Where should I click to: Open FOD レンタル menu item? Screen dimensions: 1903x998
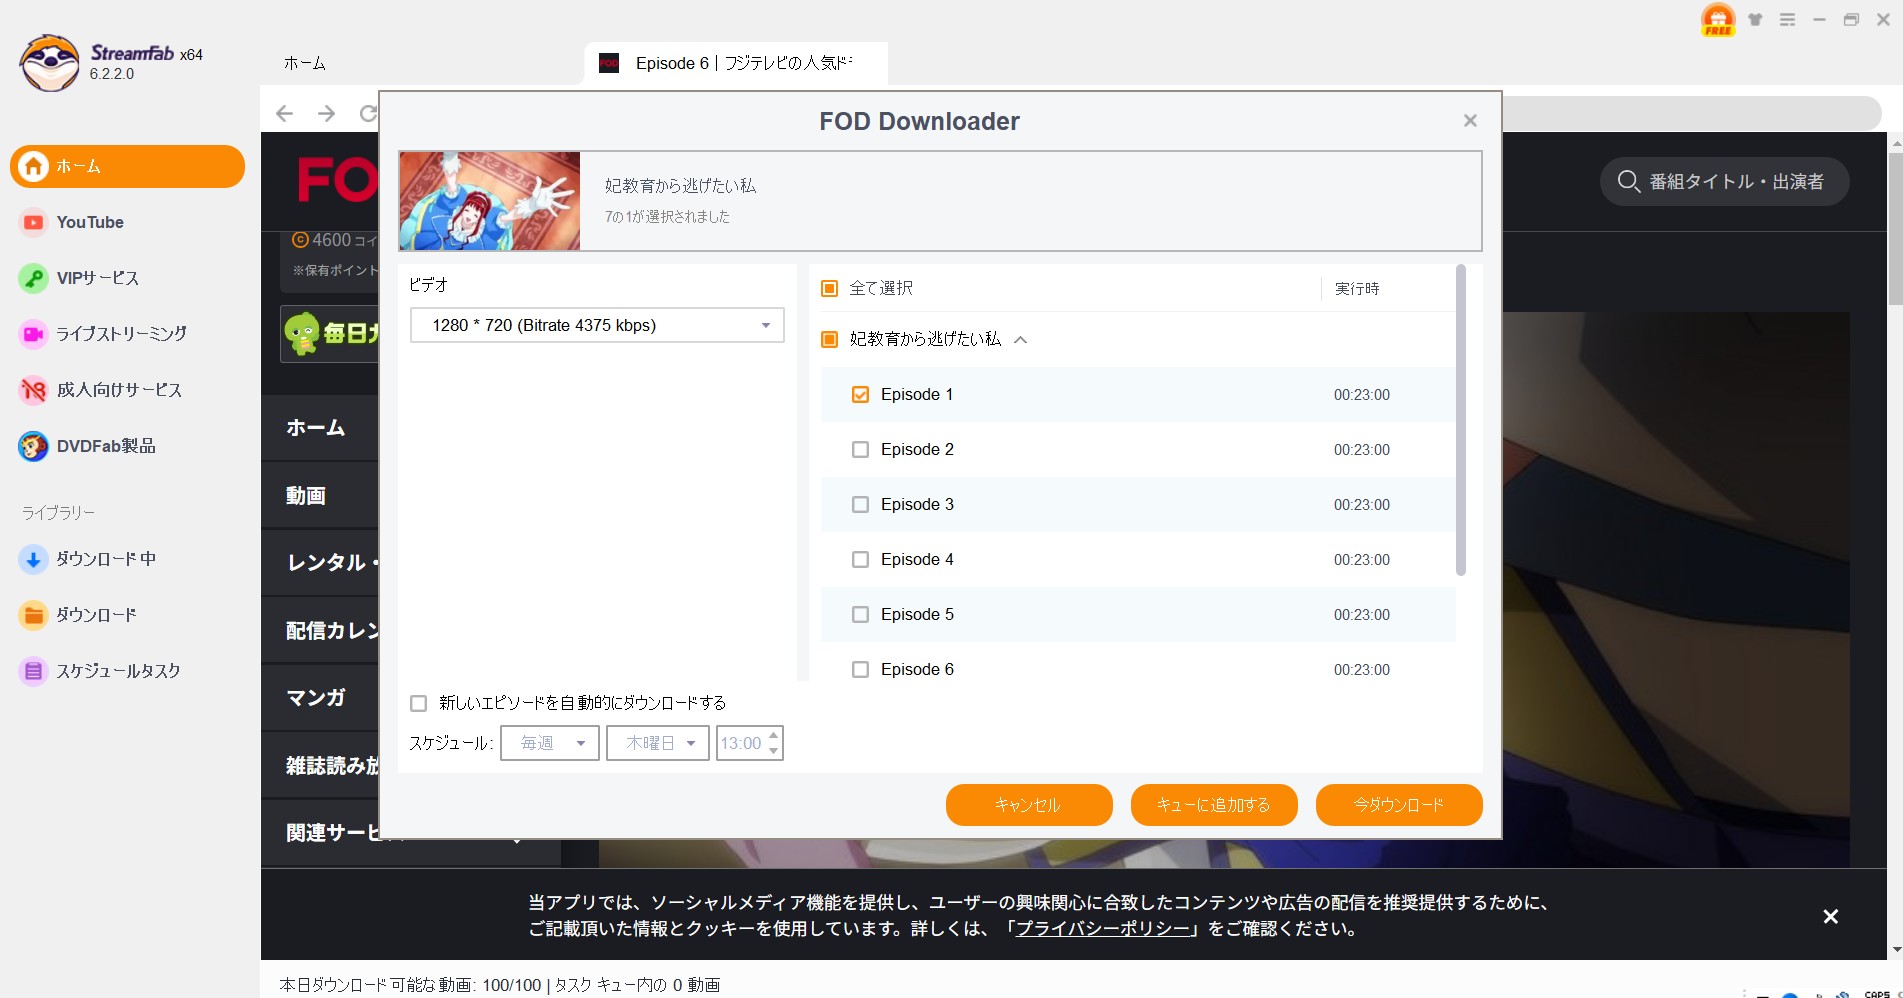click(x=332, y=563)
